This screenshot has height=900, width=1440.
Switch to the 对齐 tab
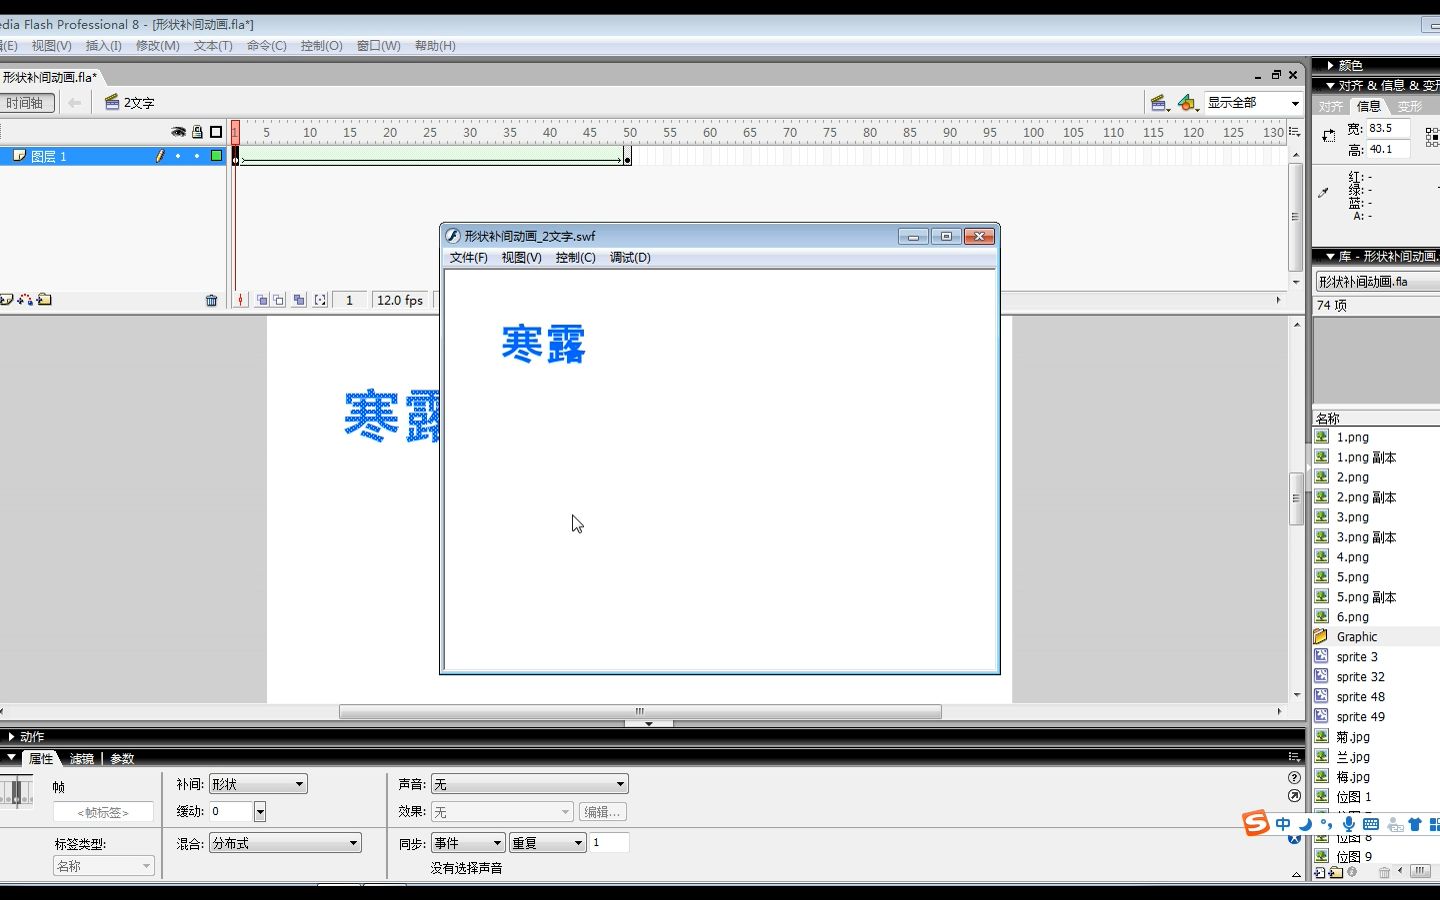pyautogui.click(x=1331, y=106)
